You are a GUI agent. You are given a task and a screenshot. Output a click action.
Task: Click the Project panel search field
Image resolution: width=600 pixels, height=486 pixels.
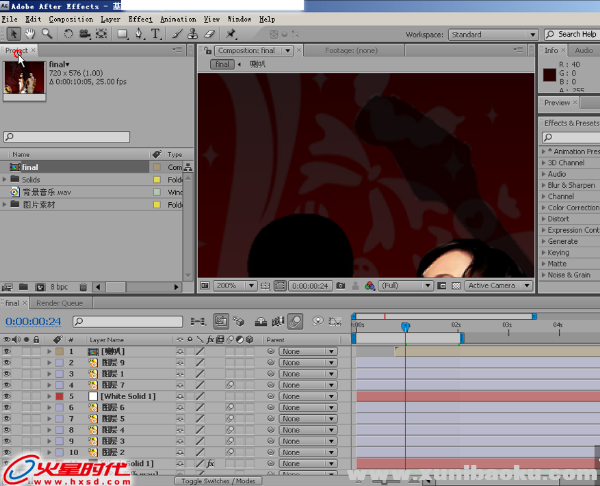66,136
